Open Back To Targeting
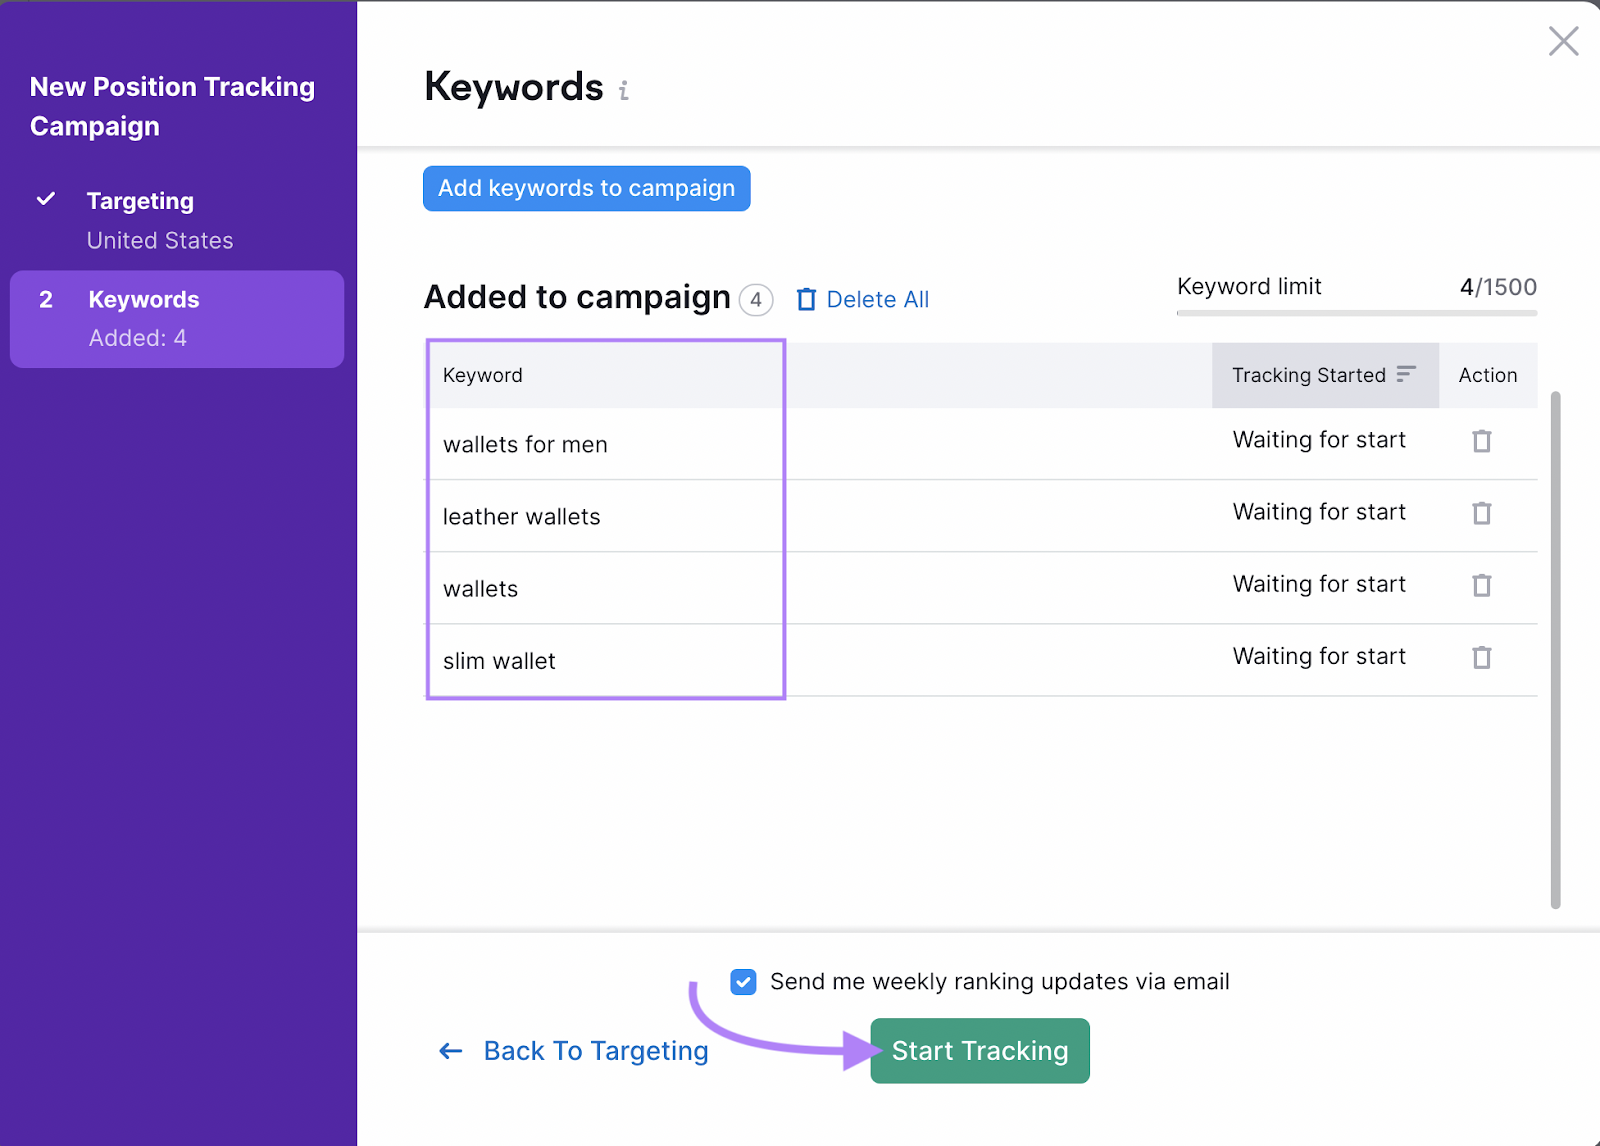The width and height of the screenshot is (1600, 1146). coord(595,1051)
